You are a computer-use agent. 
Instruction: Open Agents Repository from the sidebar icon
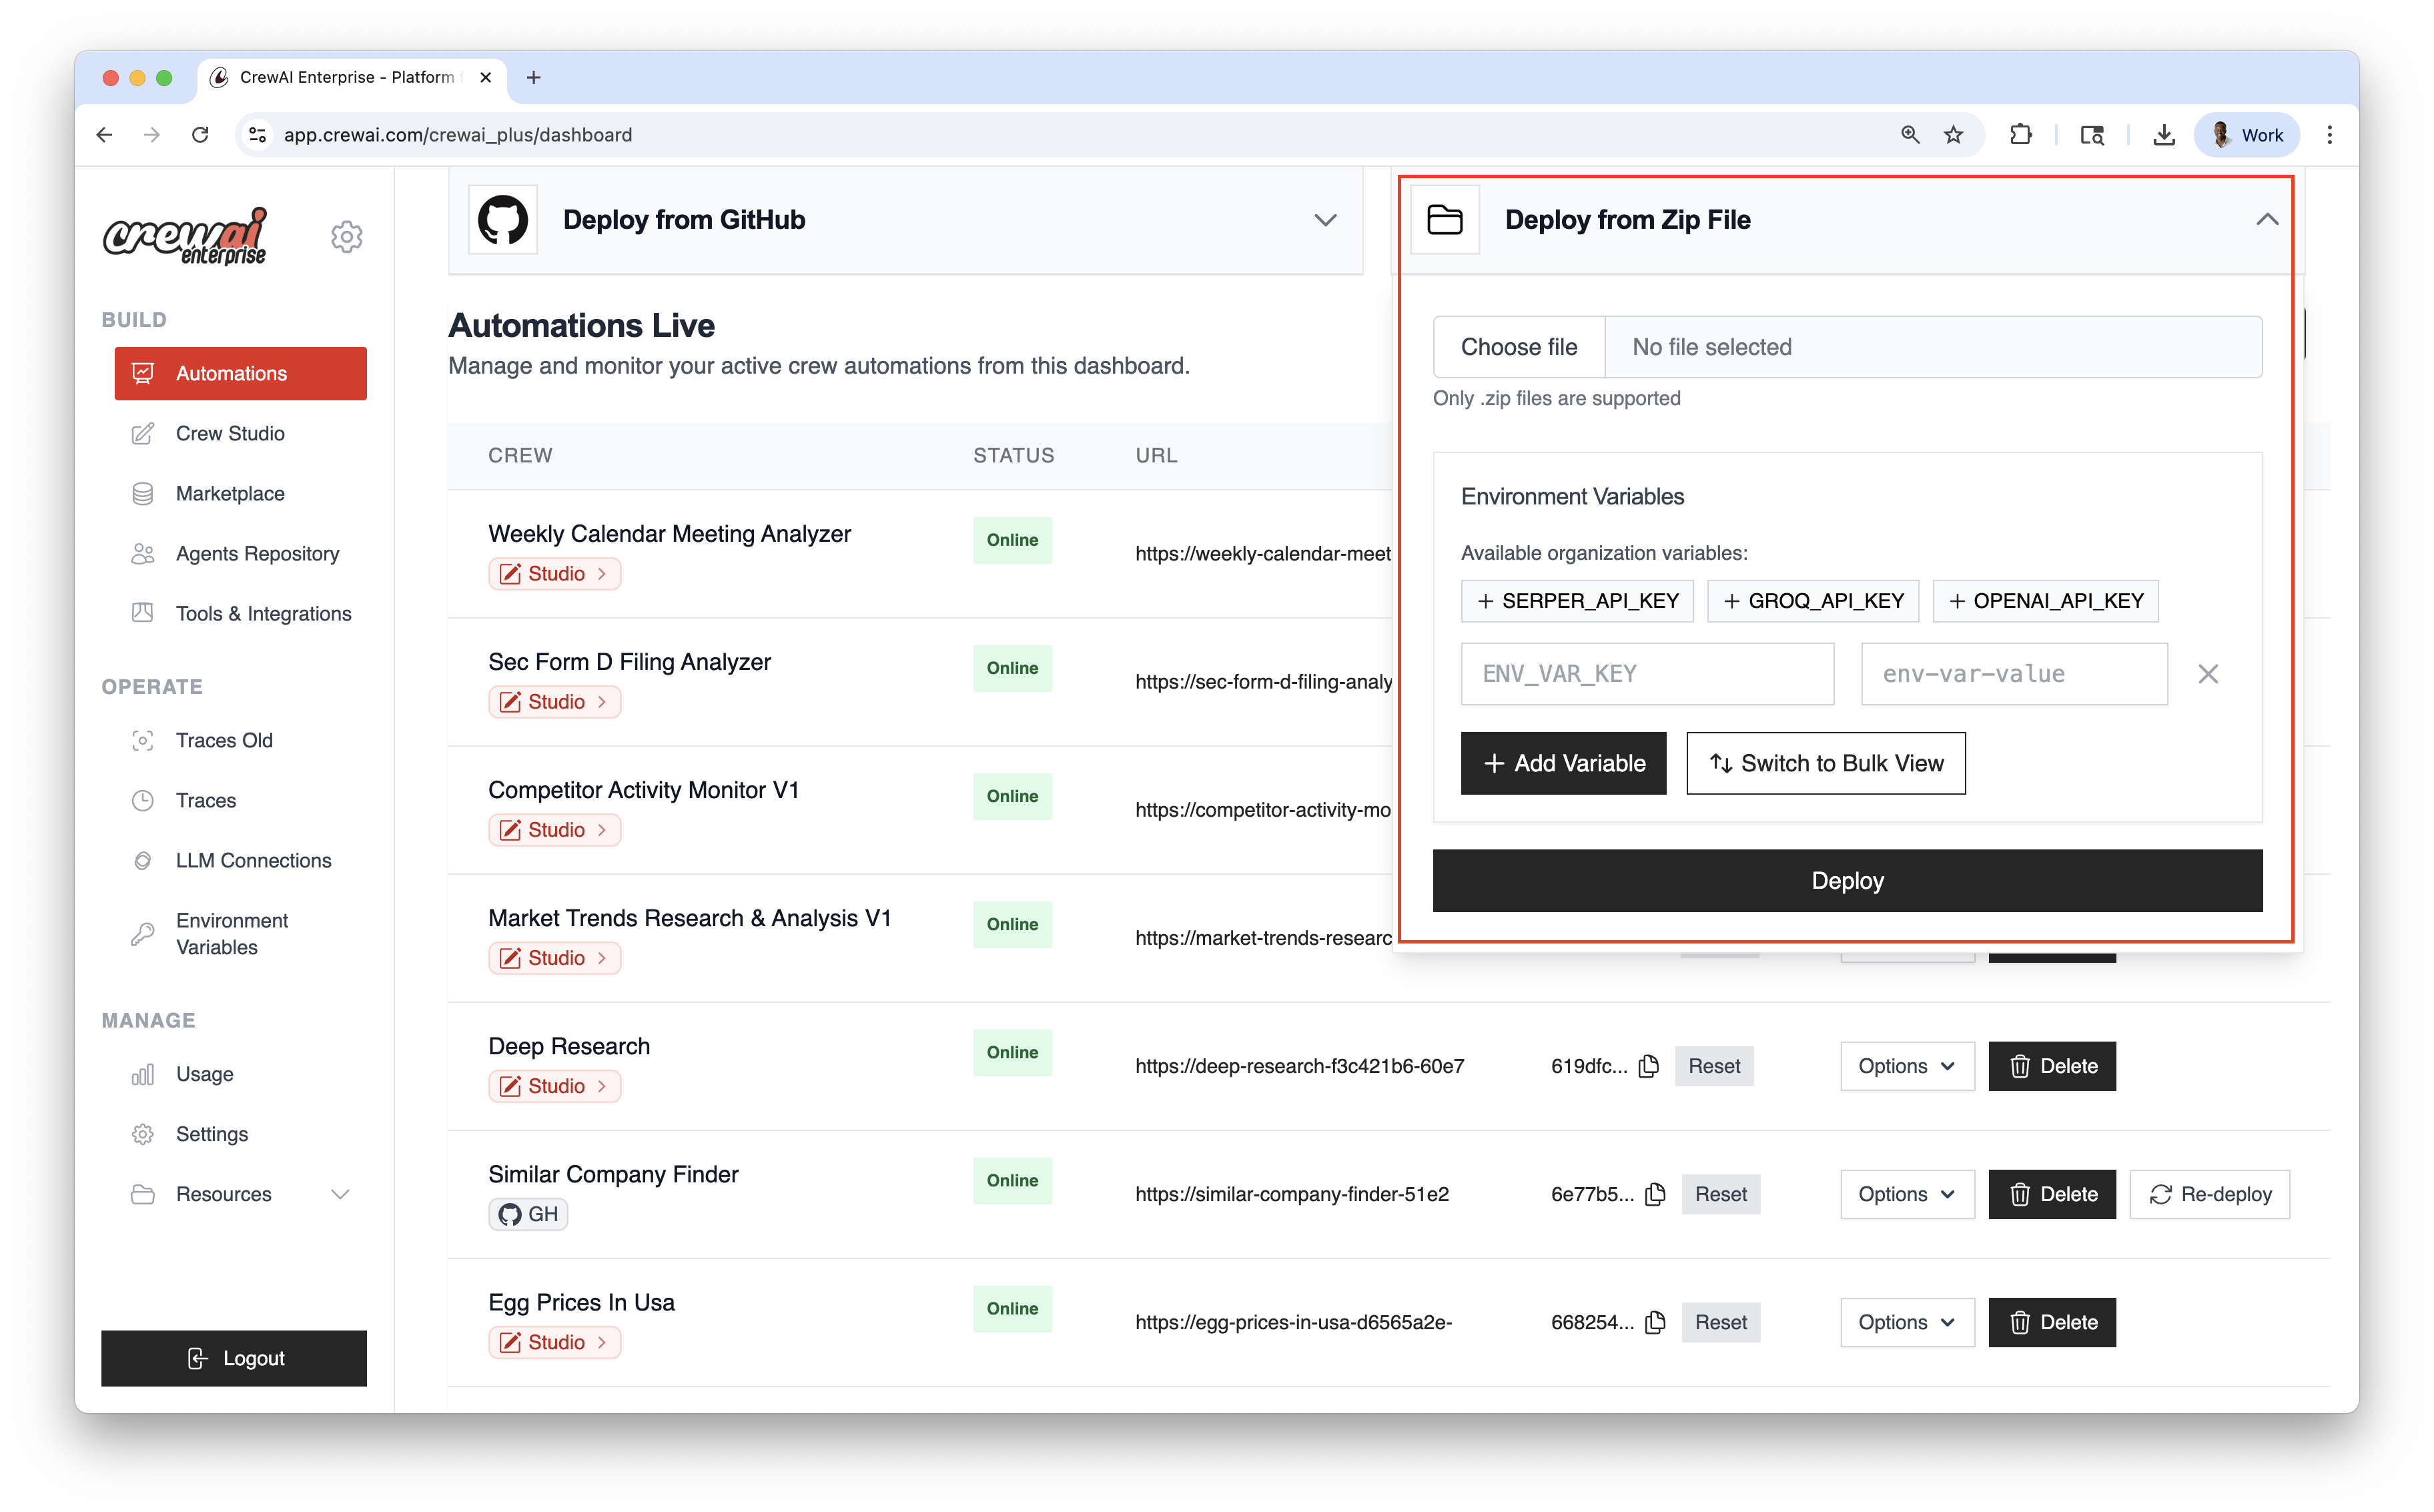[143, 553]
